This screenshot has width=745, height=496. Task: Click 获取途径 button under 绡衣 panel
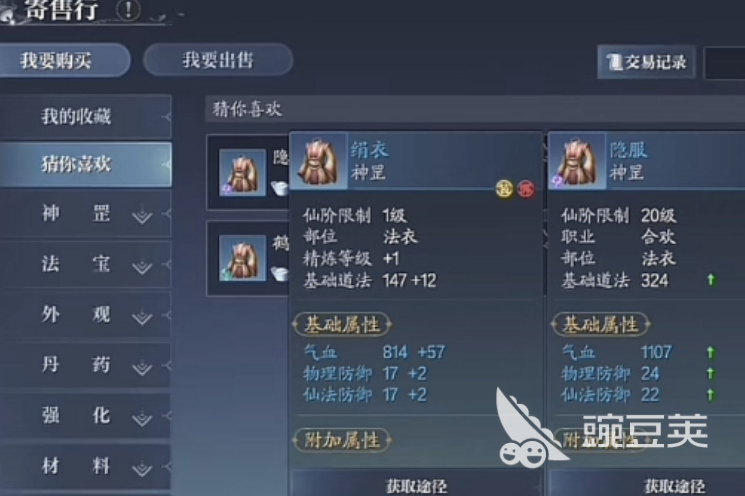tap(416, 486)
